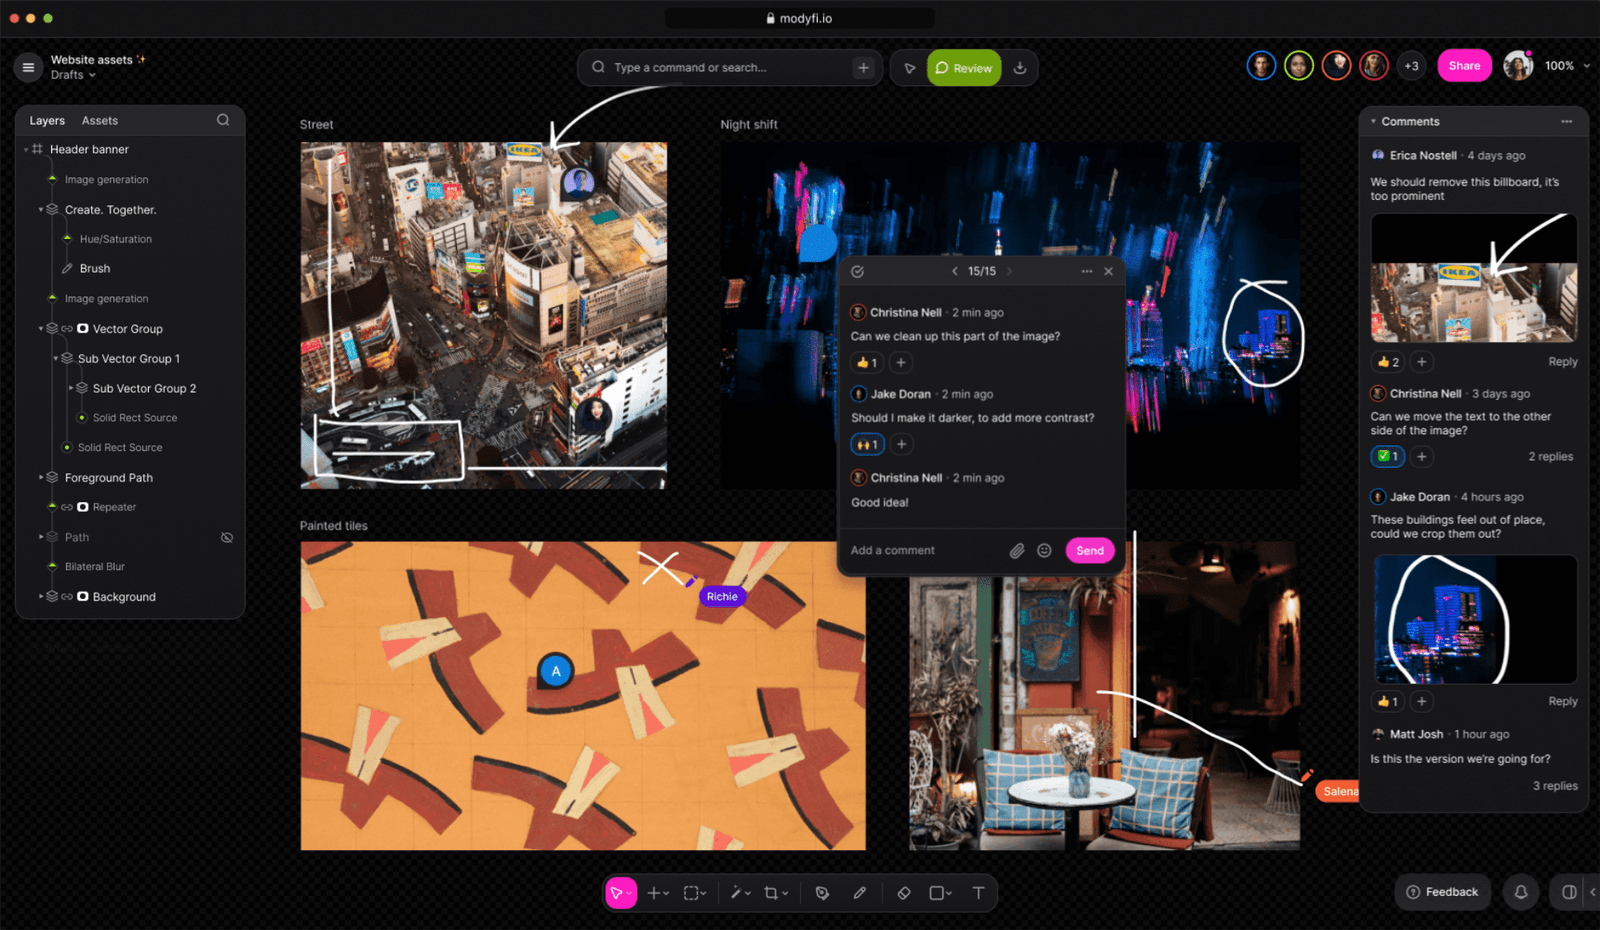Search layers with the magnifier icon
1600x930 pixels.
click(x=223, y=120)
